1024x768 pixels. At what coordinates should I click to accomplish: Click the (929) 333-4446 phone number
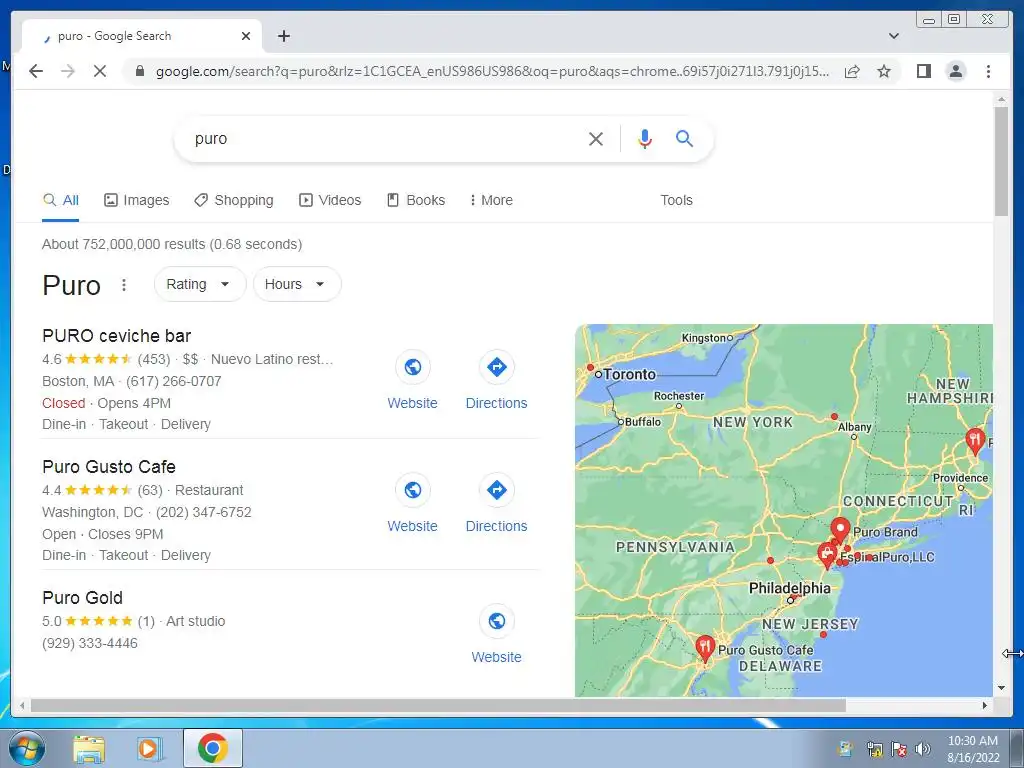point(89,643)
